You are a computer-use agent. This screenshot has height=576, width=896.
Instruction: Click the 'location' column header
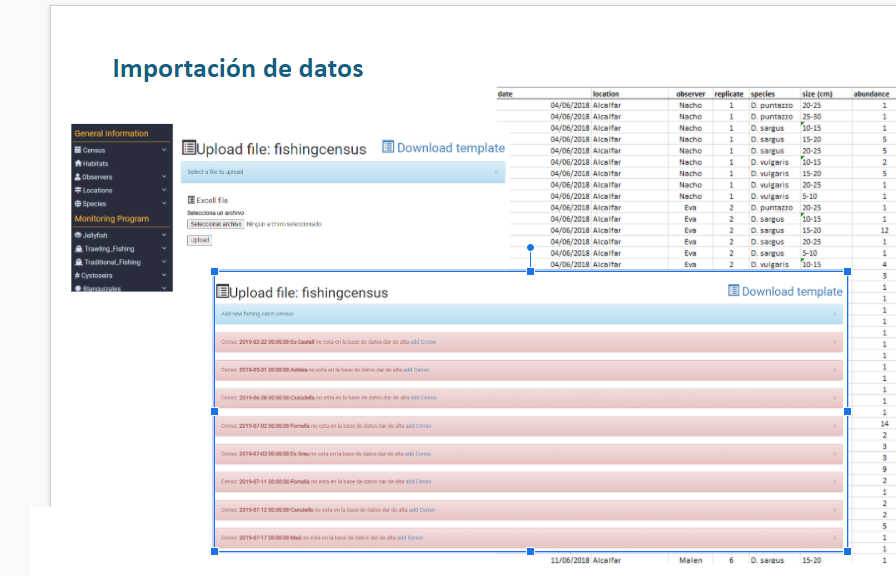[606, 94]
